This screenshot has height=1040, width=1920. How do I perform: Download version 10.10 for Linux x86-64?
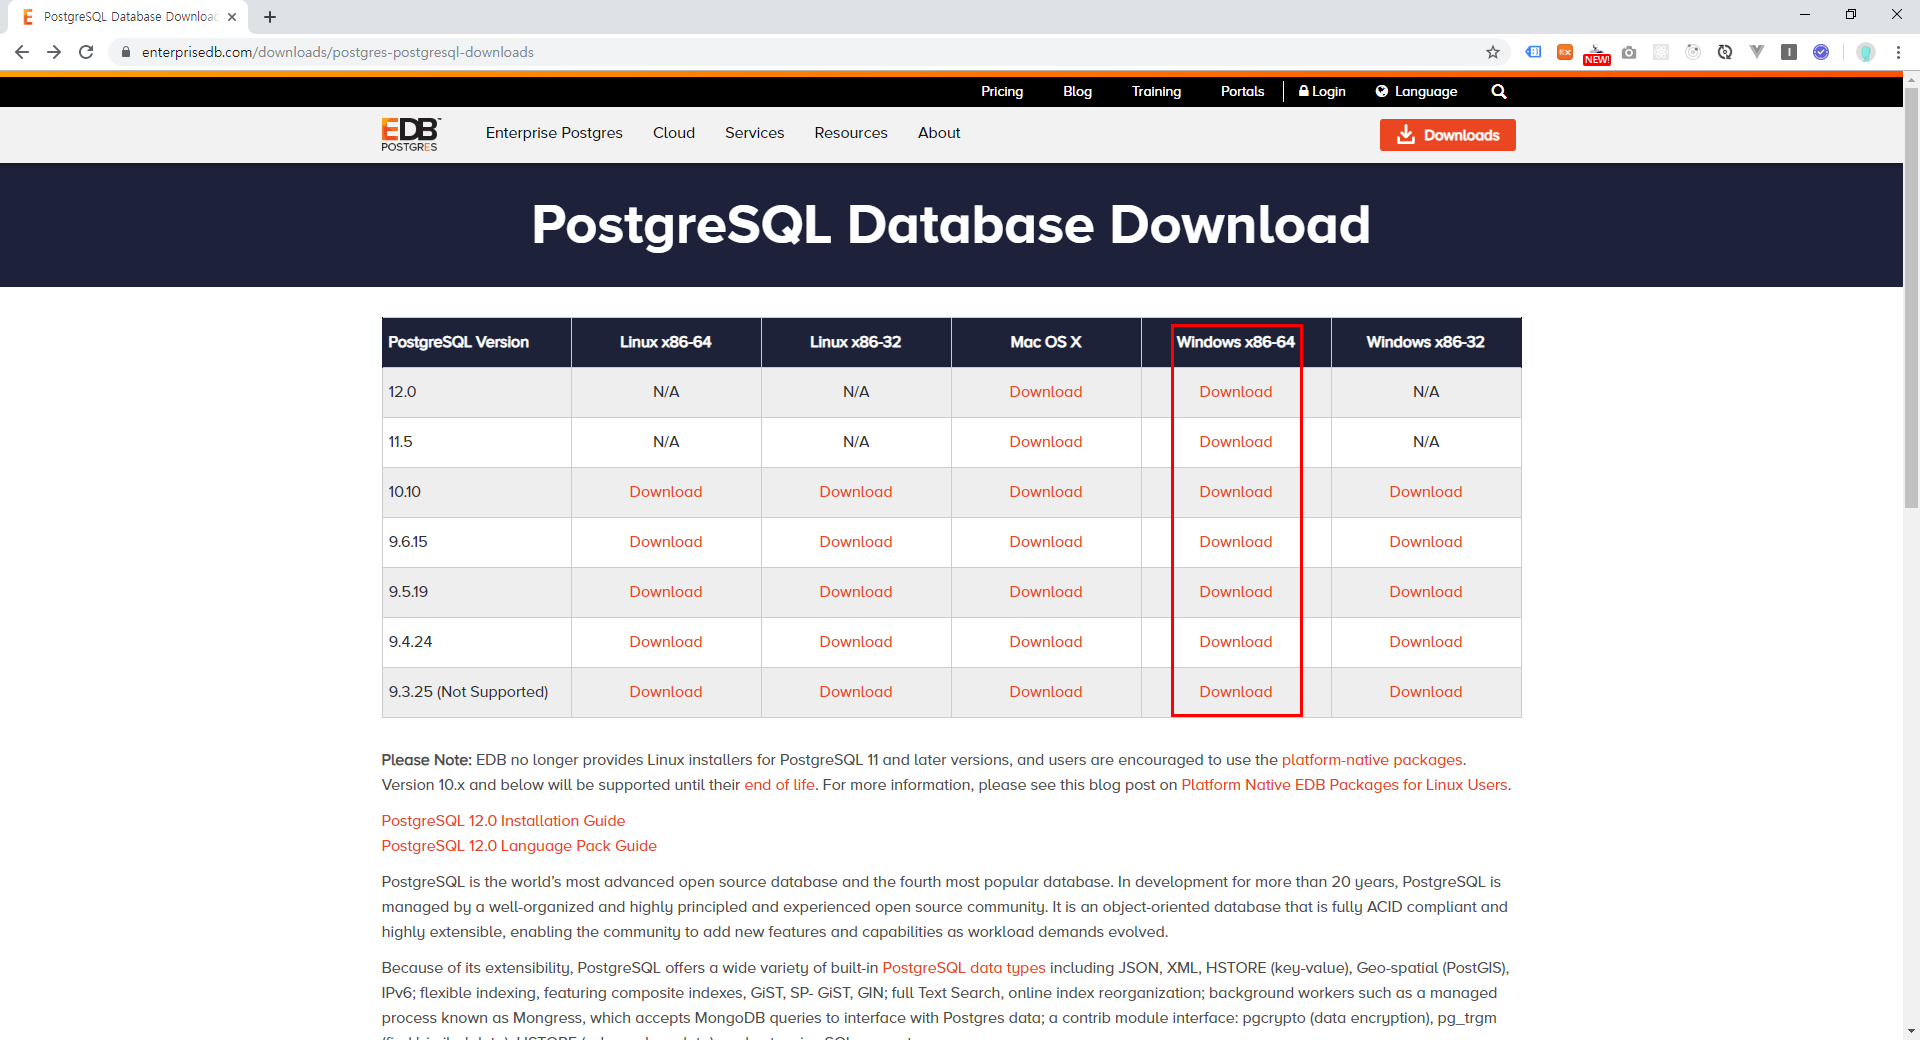[x=666, y=492]
